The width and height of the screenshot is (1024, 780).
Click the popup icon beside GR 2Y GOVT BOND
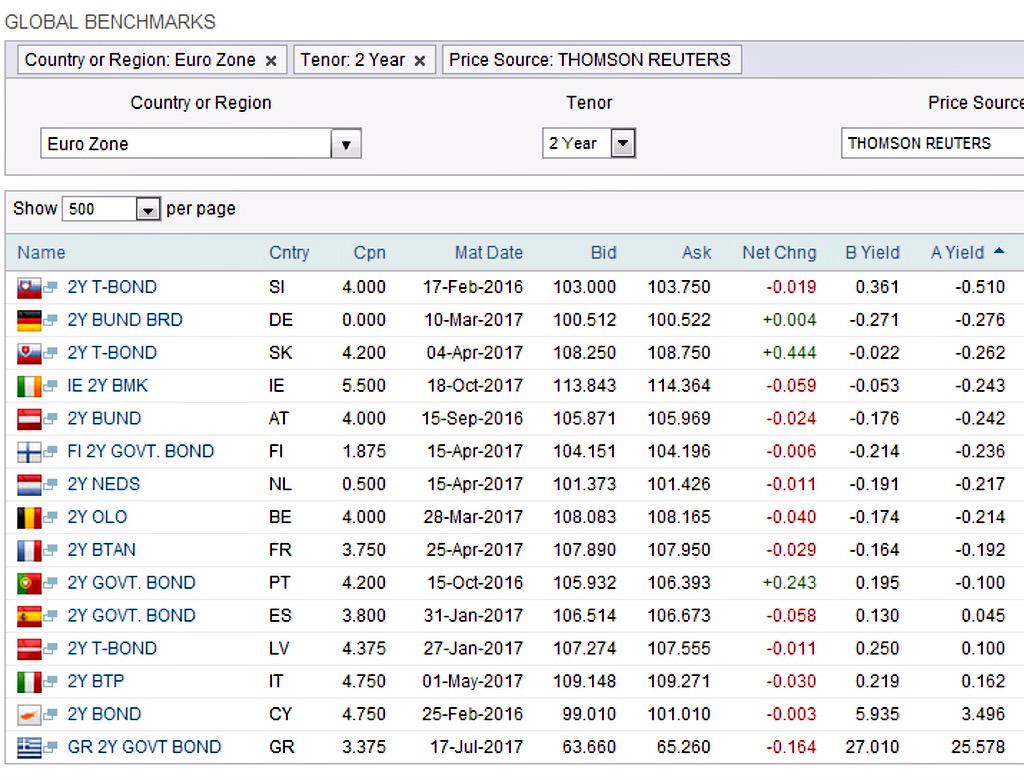[x=50, y=747]
